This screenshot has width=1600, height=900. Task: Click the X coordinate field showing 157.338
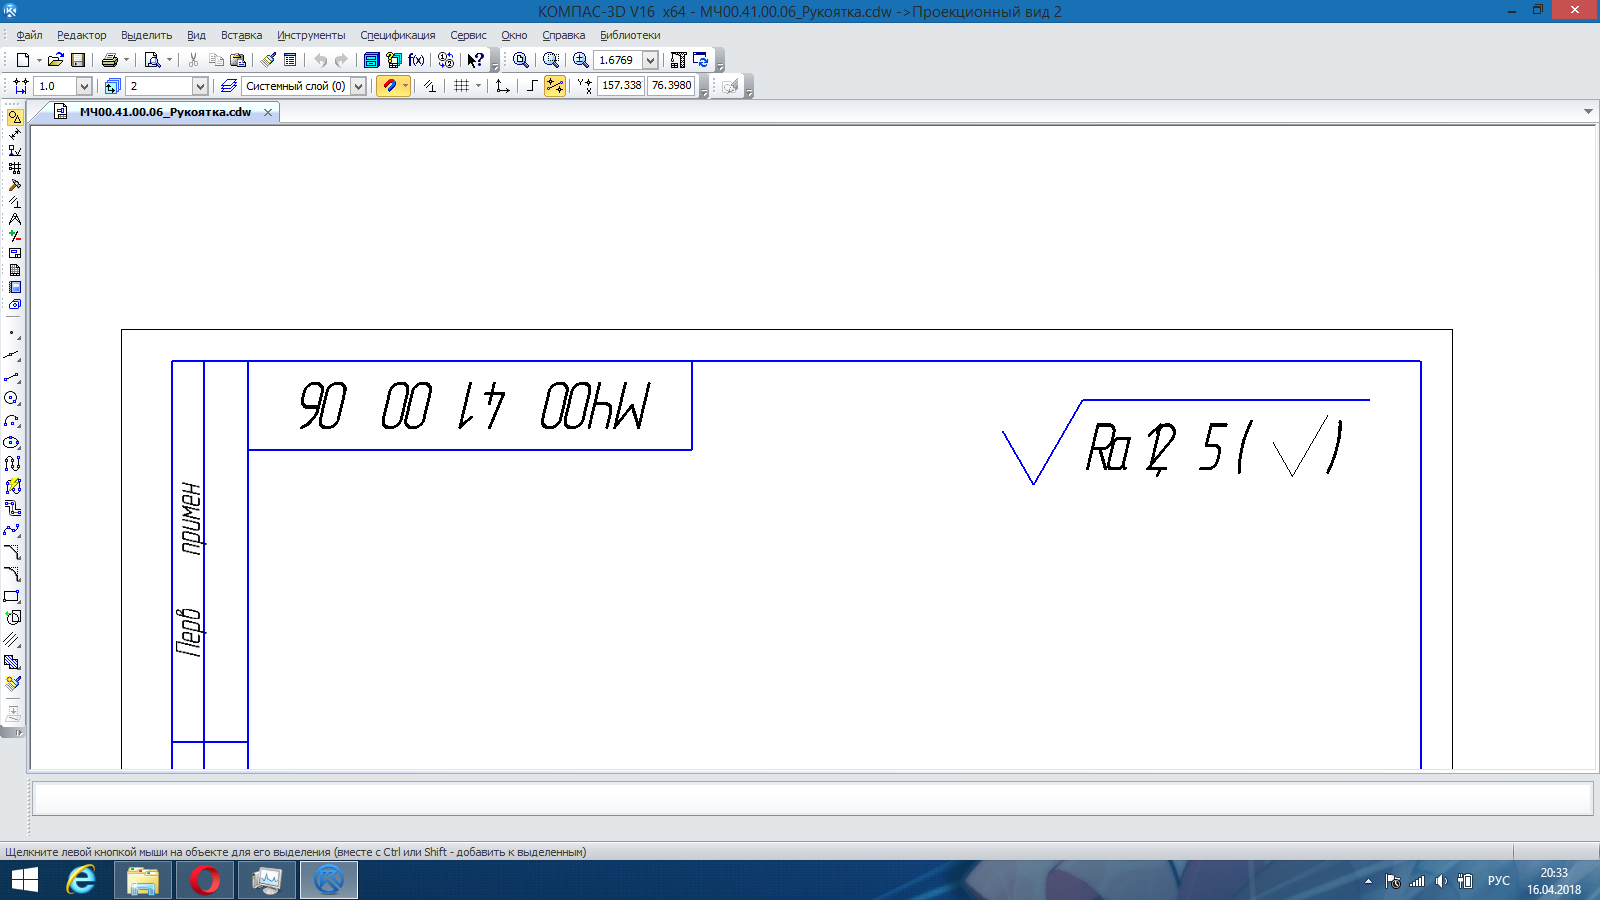click(621, 86)
